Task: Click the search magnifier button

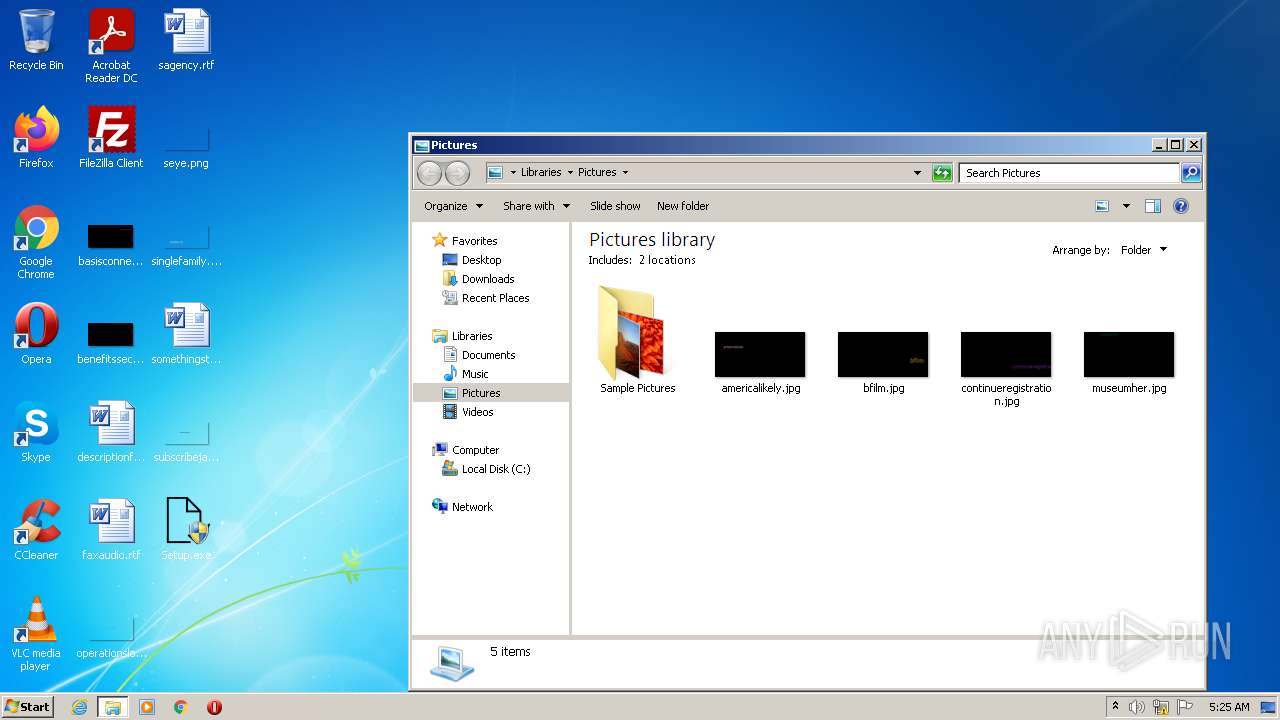Action: point(1190,173)
